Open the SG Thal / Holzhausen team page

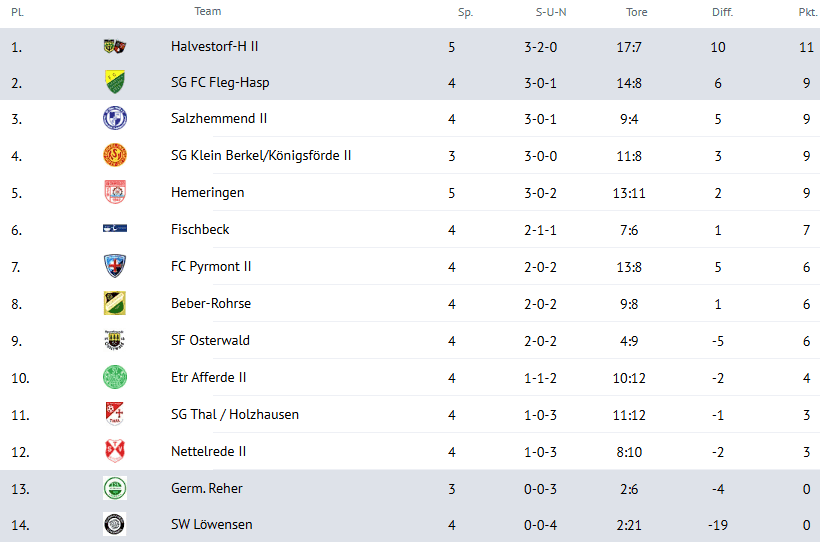235,414
